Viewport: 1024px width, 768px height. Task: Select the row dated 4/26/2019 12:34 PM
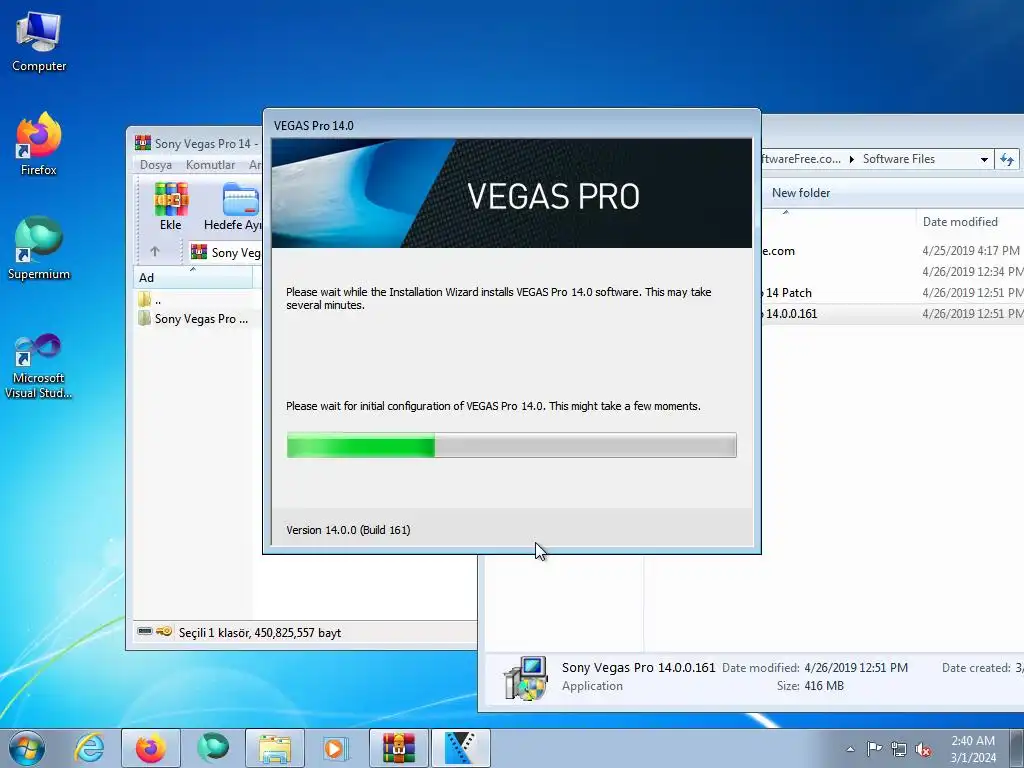pos(892,272)
